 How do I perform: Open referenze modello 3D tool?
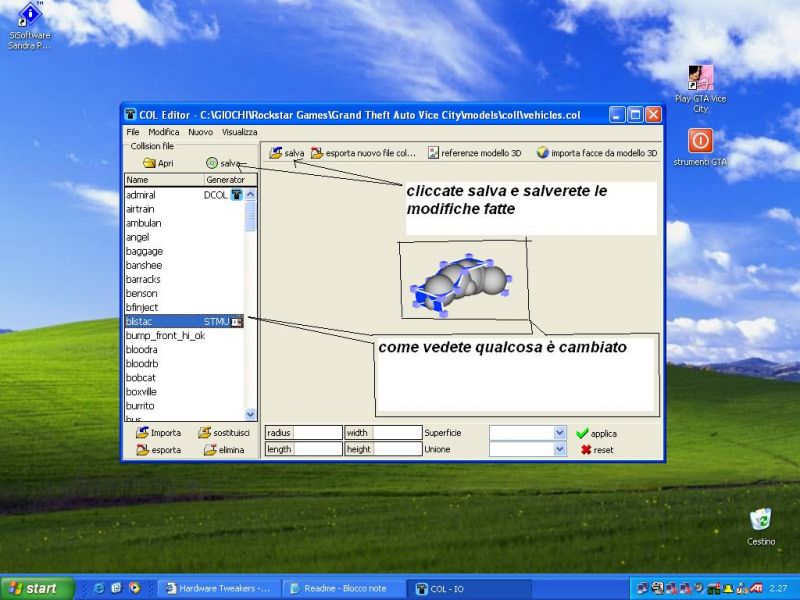click(434, 153)
